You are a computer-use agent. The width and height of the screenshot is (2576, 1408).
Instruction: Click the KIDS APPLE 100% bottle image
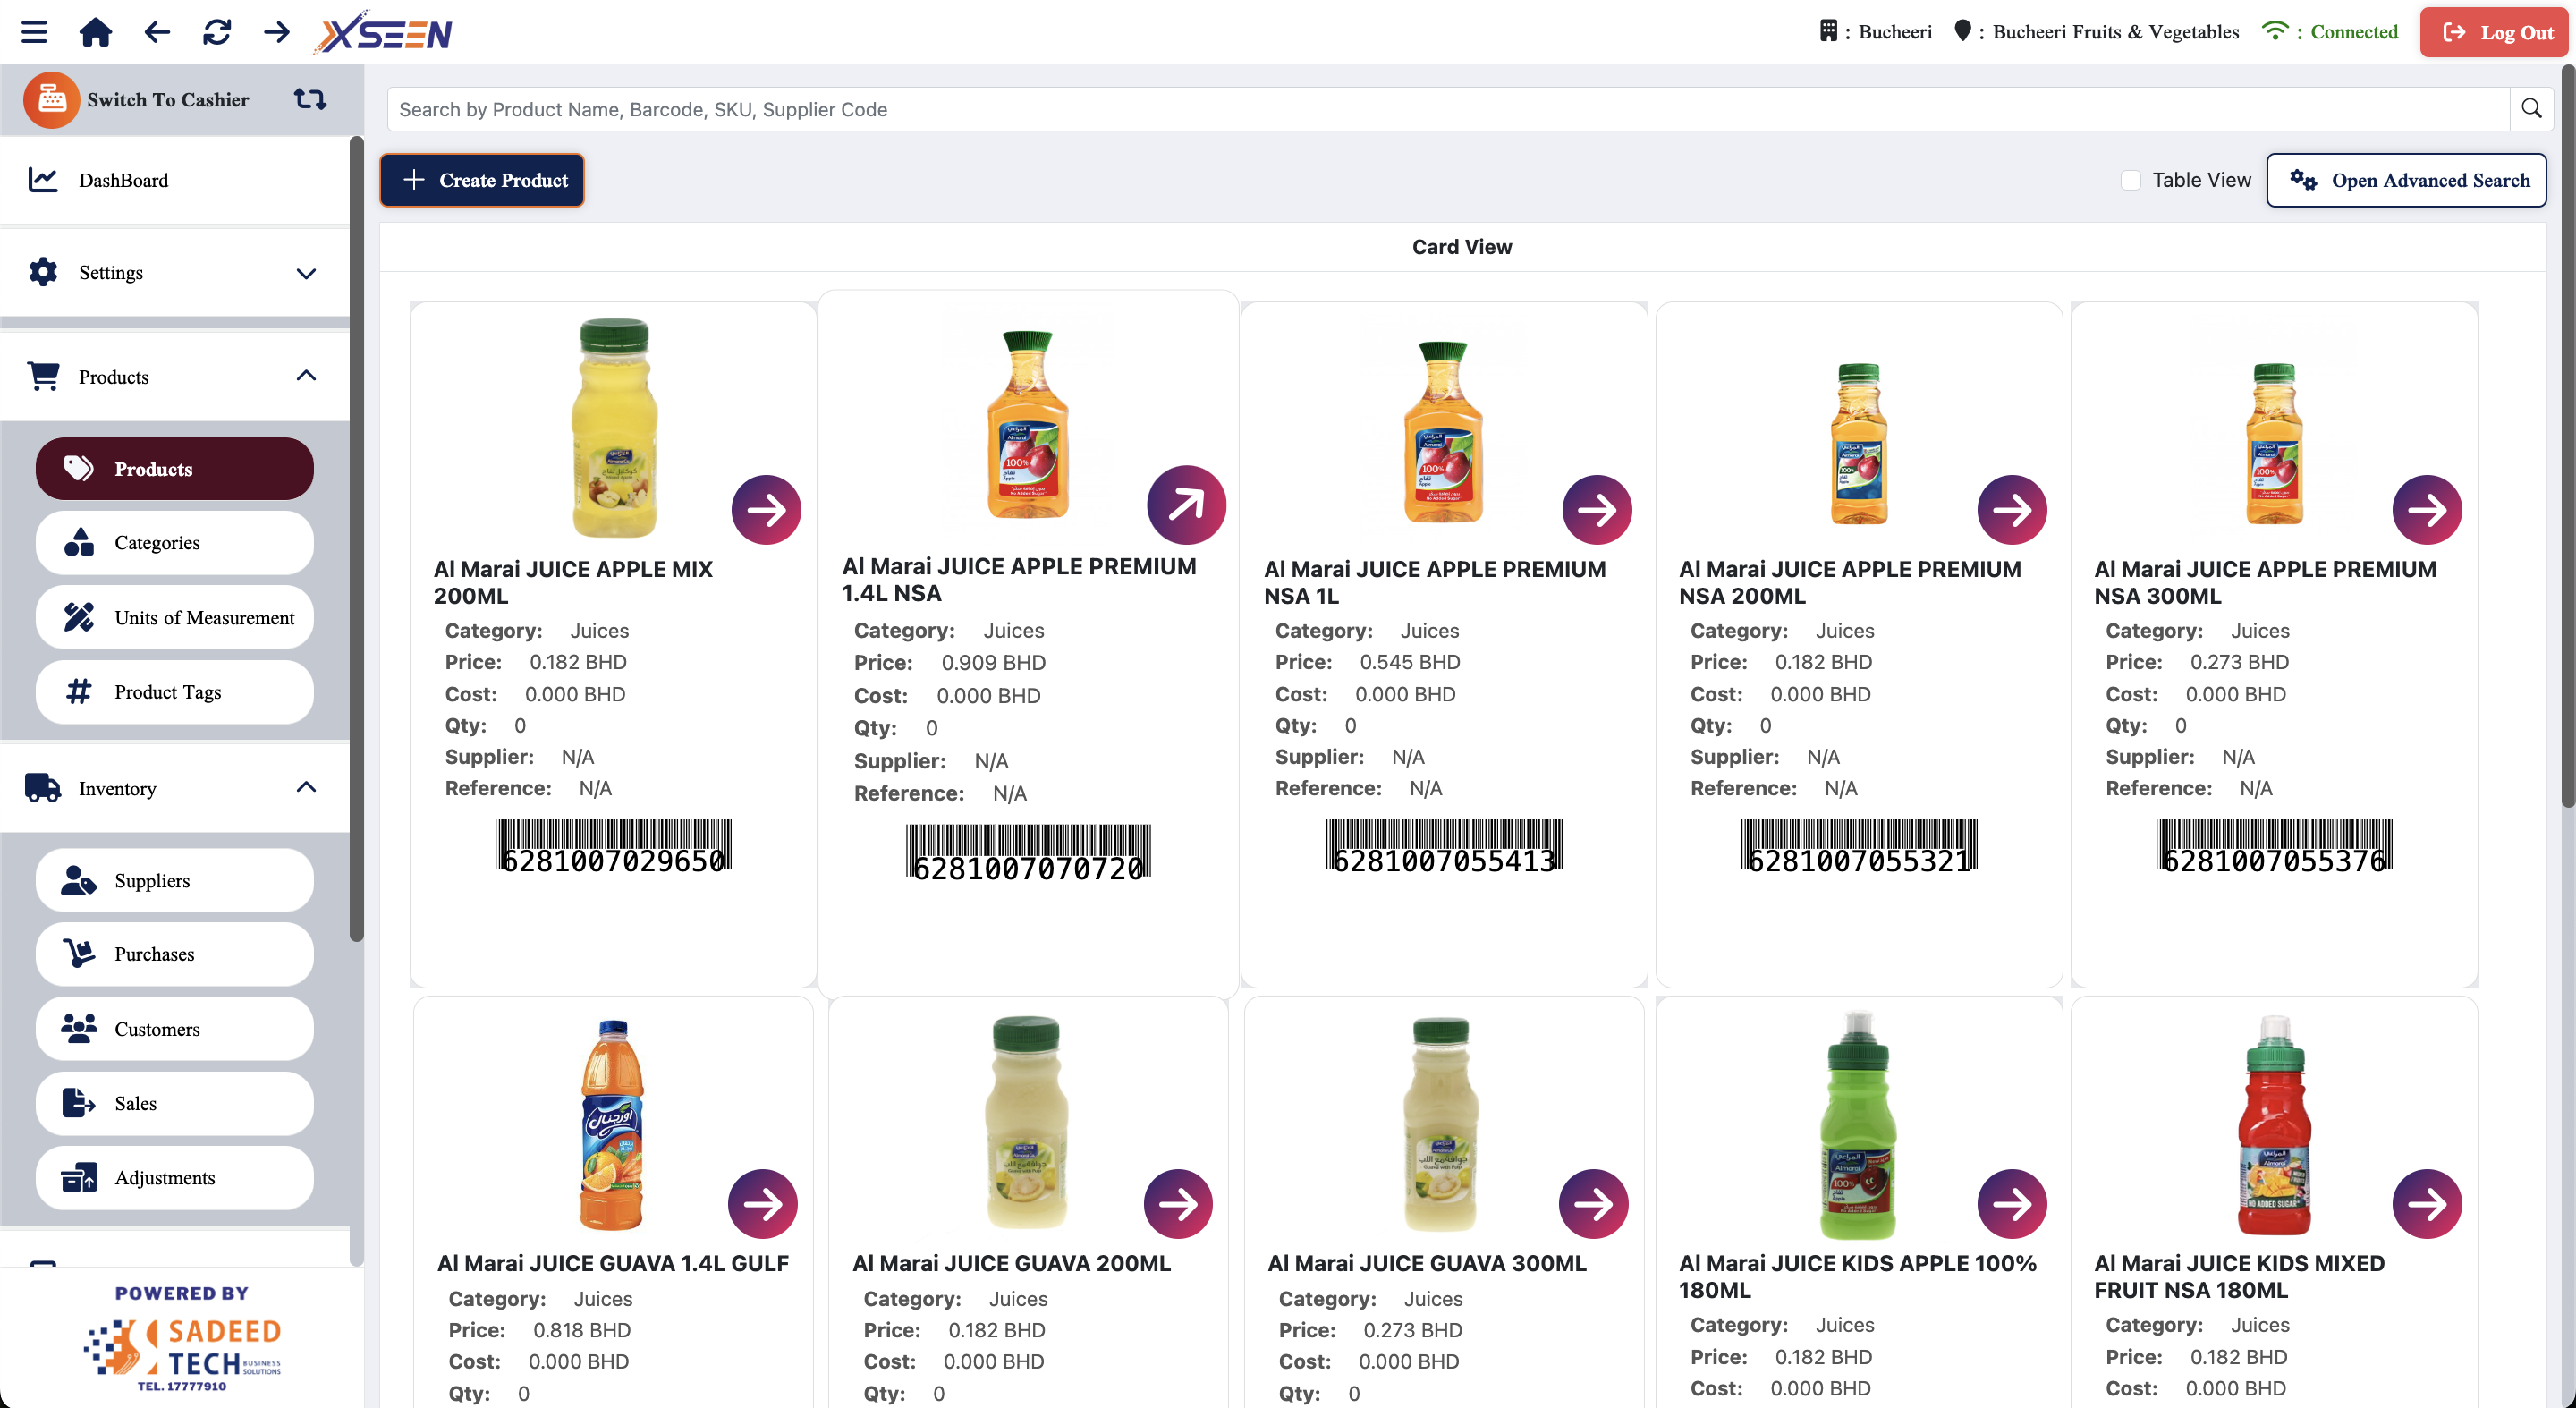point(1858,1124)
